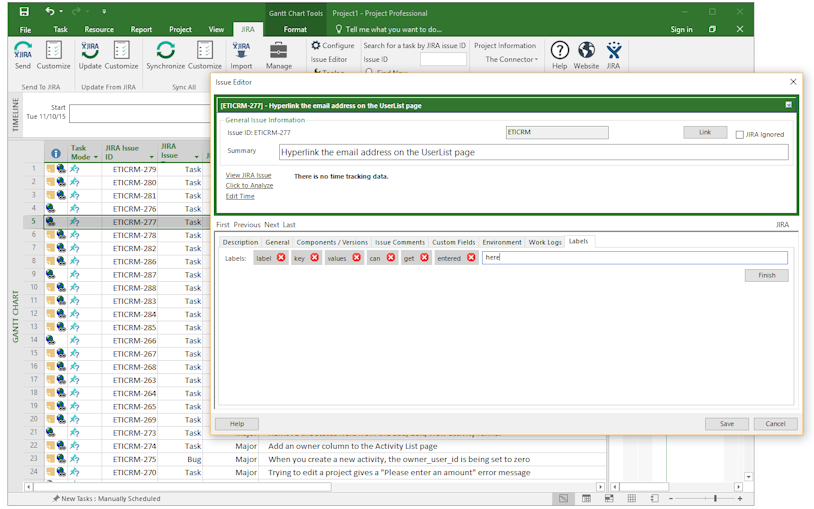Expand The Connector dropdown menu

pyautogui.click(x=511, y=60)
